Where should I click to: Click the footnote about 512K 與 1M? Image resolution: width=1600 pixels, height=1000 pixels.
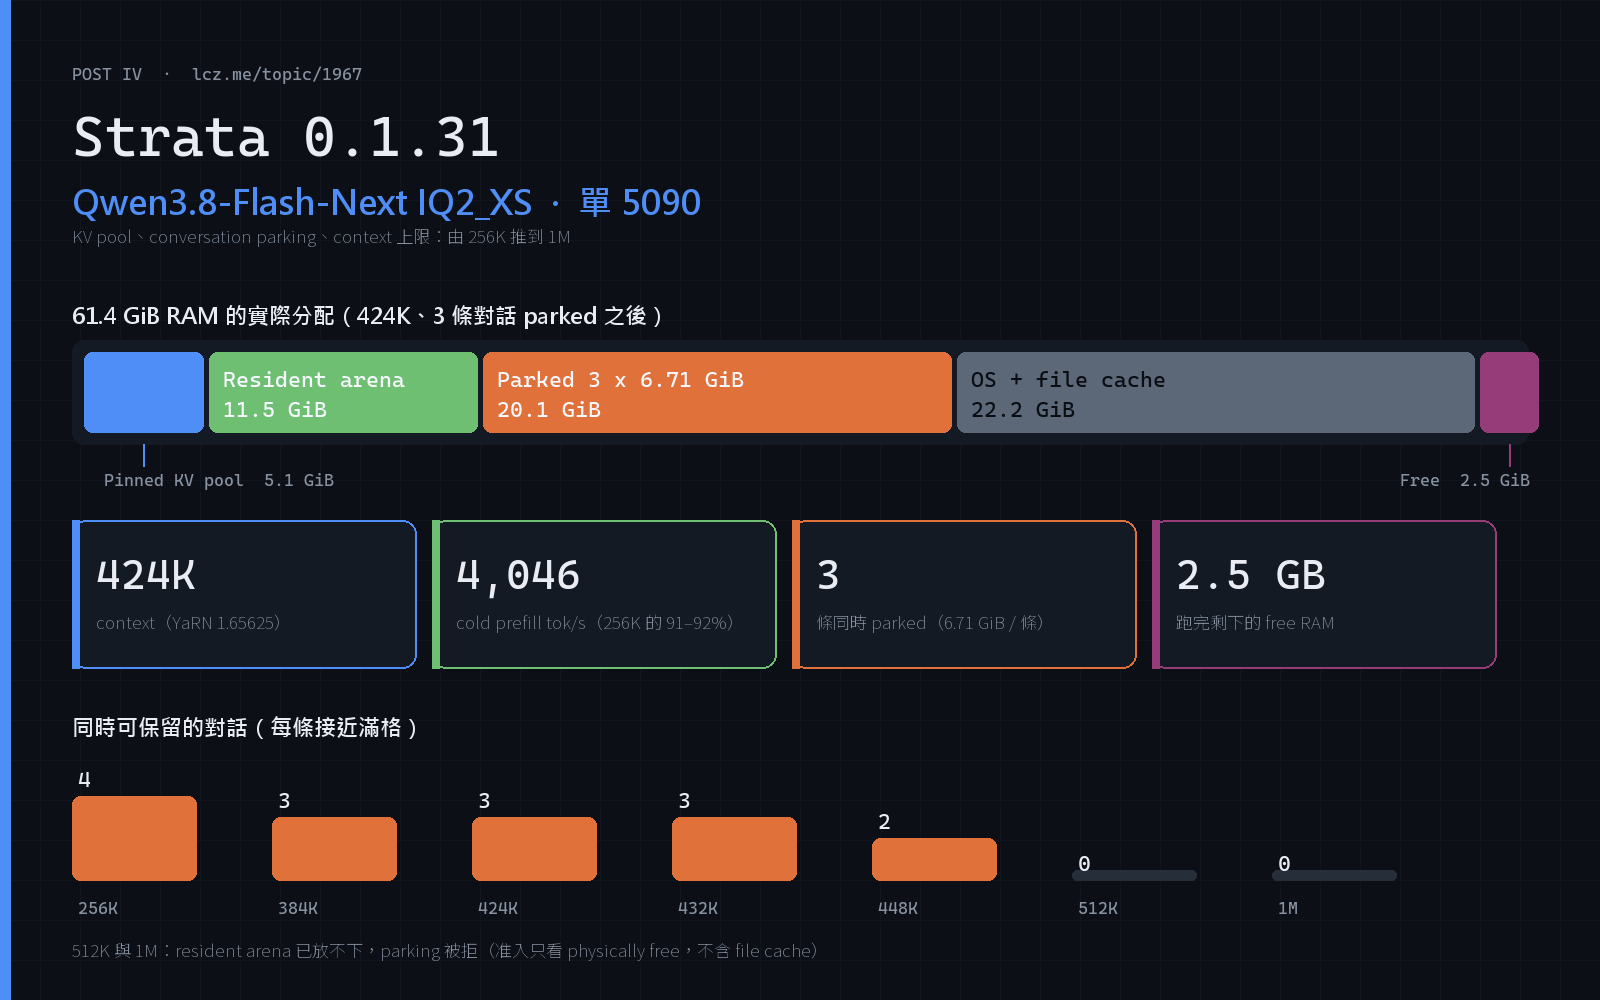click(x=445, y=951)
